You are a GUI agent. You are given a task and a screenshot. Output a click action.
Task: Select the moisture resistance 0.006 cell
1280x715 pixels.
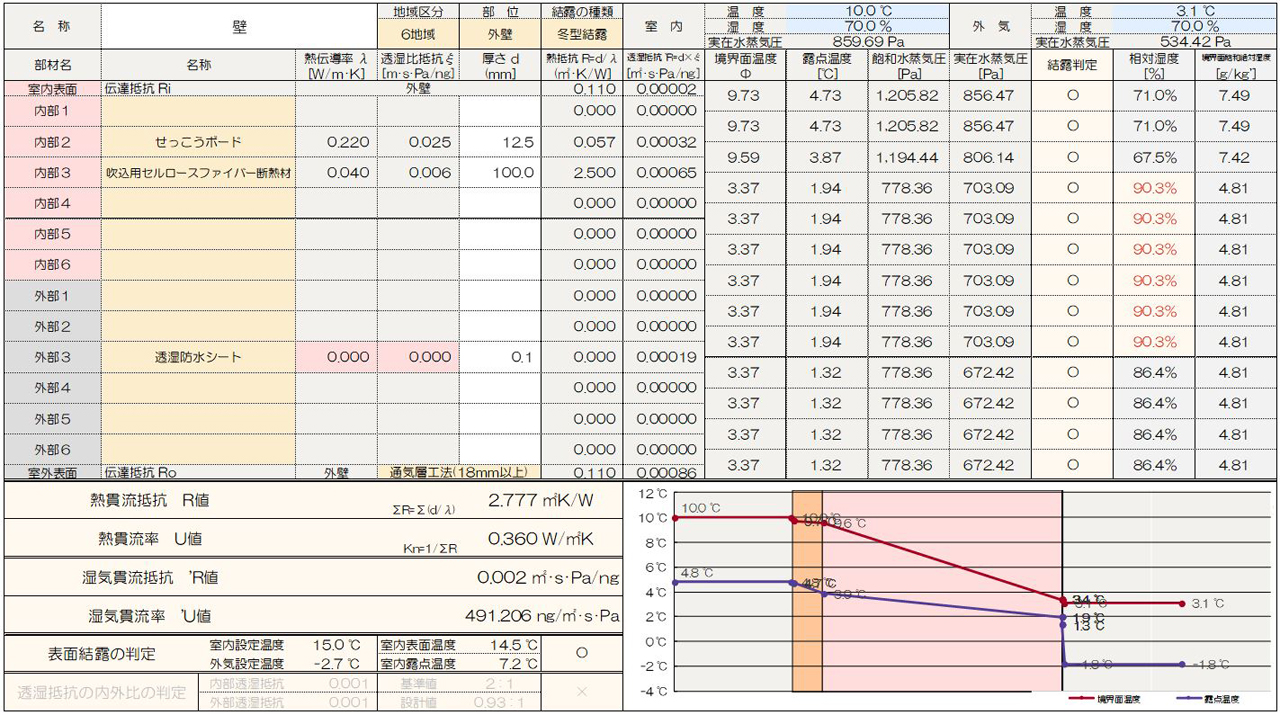[x=418, y=173]
